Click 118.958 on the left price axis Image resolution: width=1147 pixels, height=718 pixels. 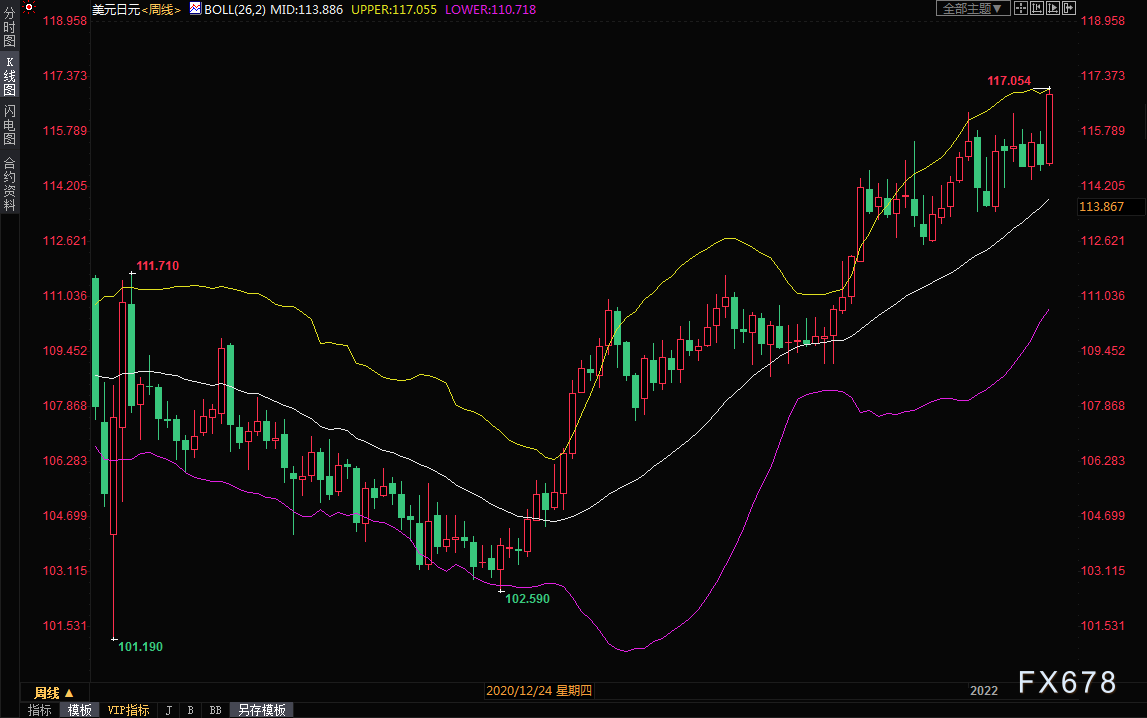(x=64, y=20)
